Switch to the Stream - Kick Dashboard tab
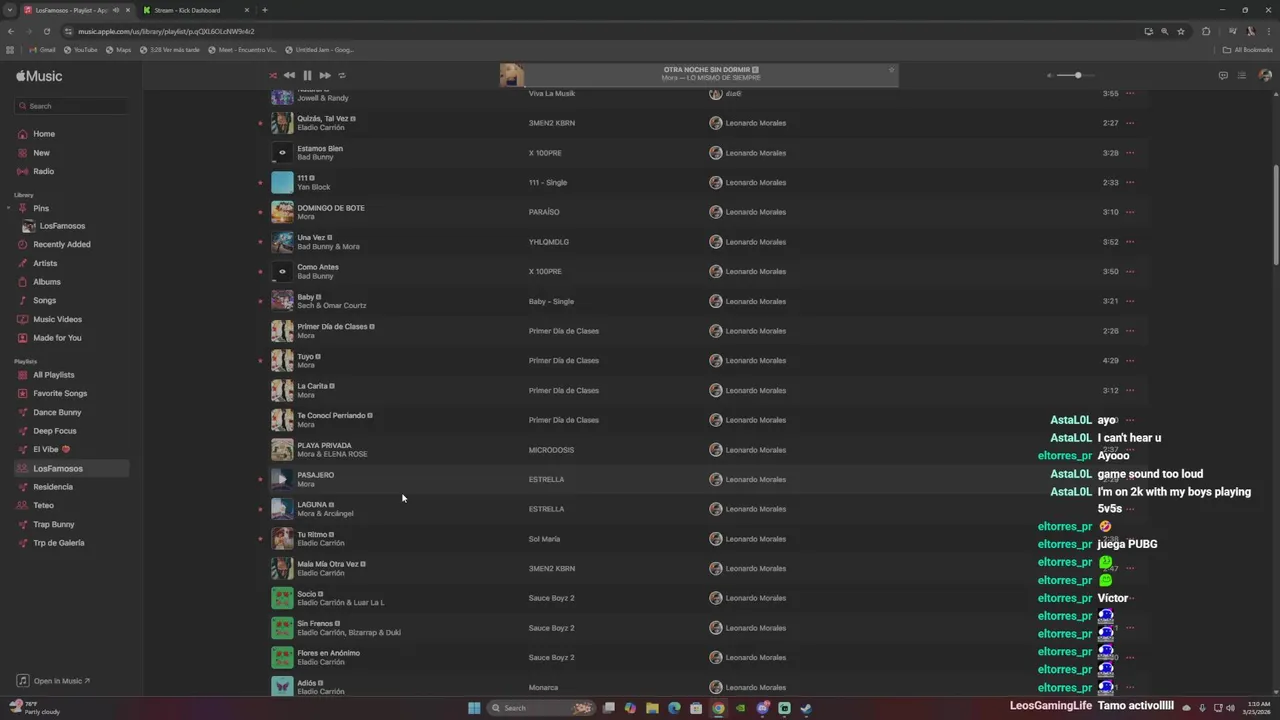1280x720 pixels. 195,10
